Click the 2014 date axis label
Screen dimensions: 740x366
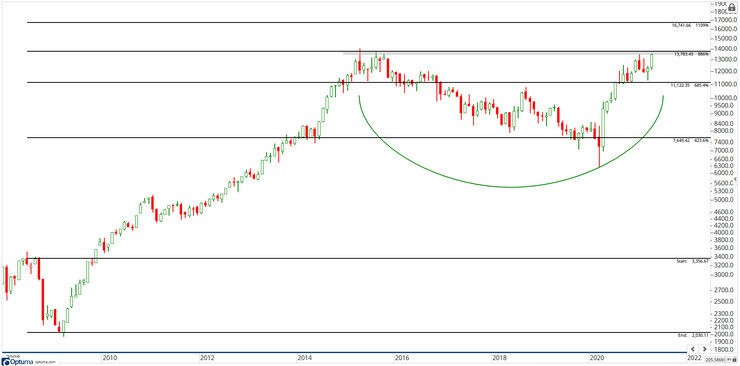pyautogui.click(x=305, y=358)
